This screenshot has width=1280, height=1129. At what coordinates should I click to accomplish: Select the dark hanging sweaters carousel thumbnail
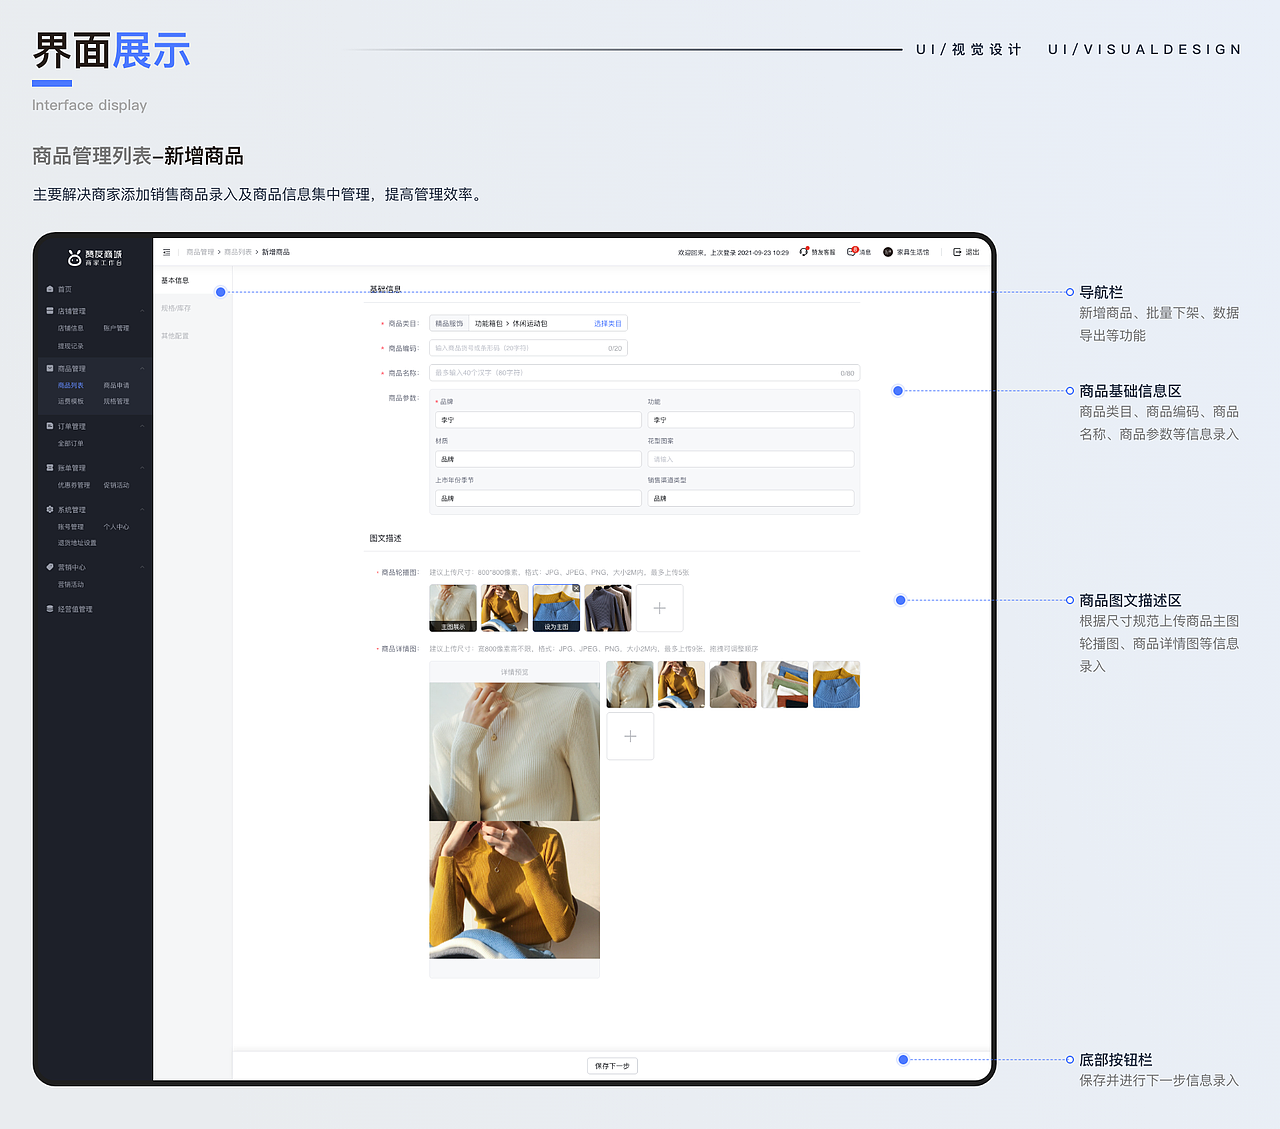click(x=609, y=608)
